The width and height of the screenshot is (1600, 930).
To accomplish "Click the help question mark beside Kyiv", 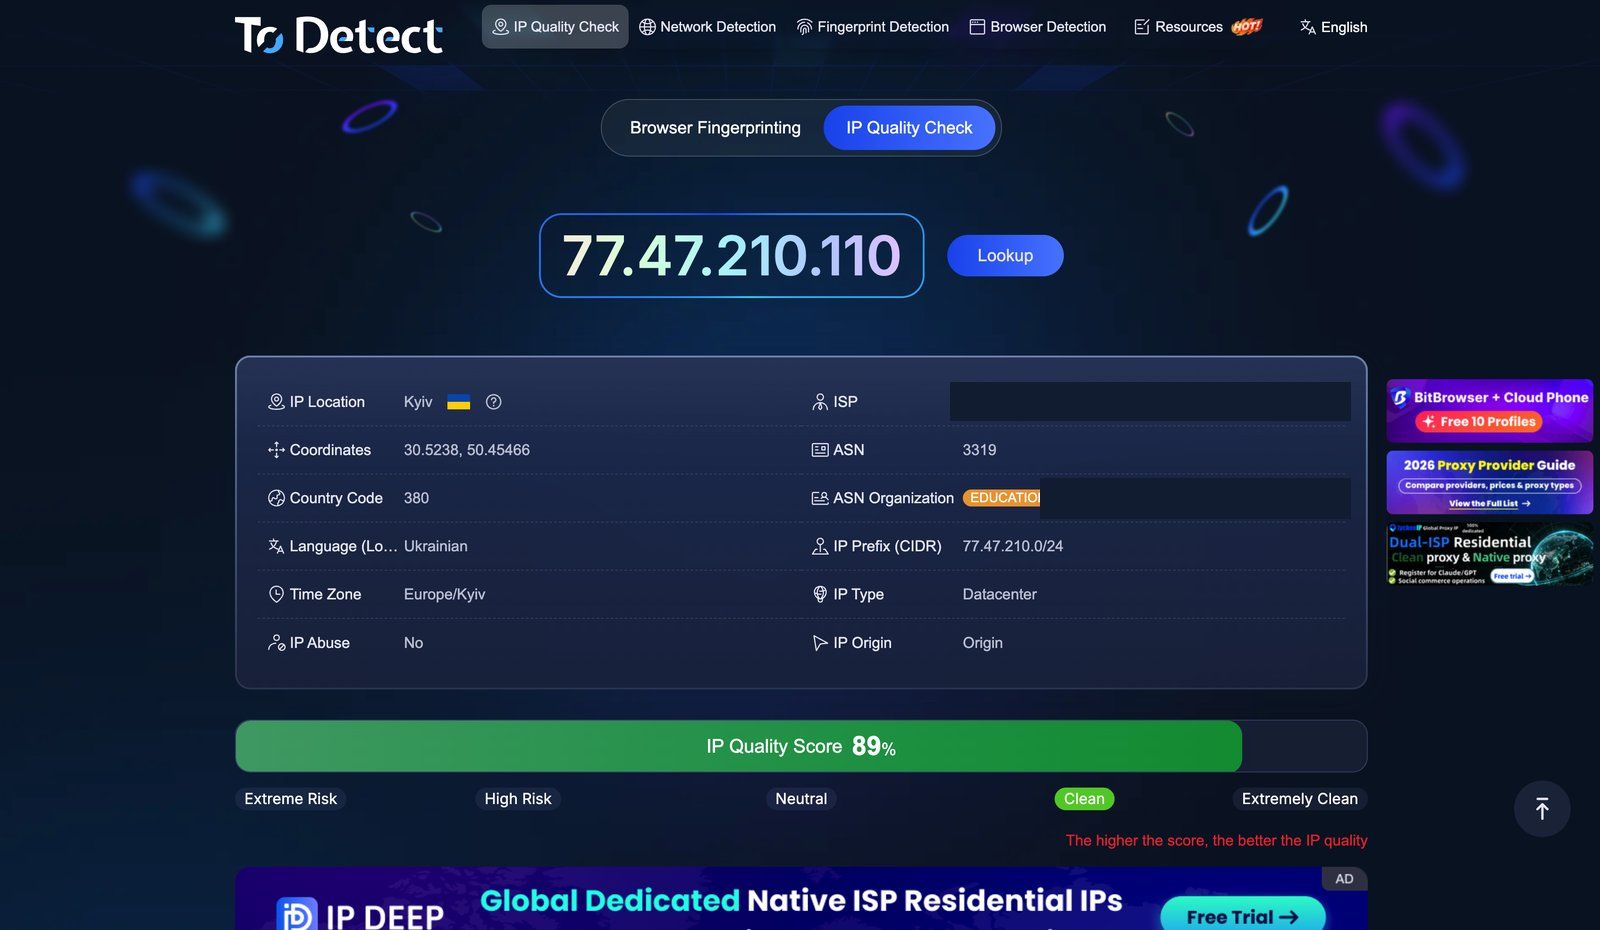I will coord(493,402).
